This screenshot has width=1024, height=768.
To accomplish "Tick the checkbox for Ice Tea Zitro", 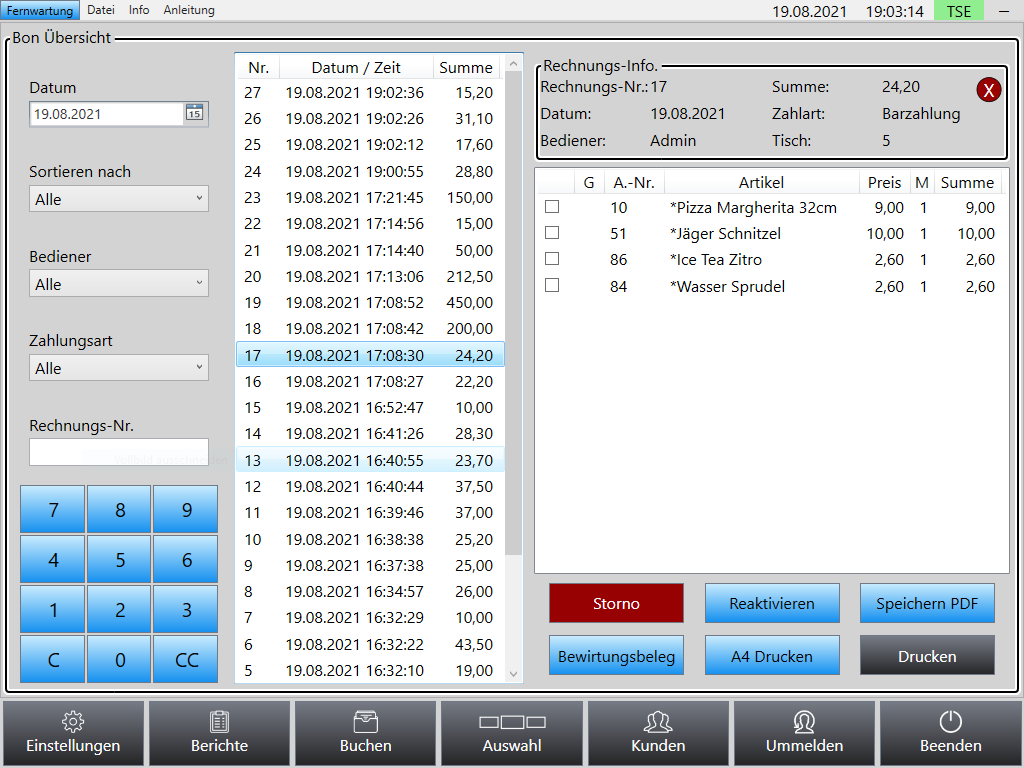I will pyautogui.click(x=552, y=259).
